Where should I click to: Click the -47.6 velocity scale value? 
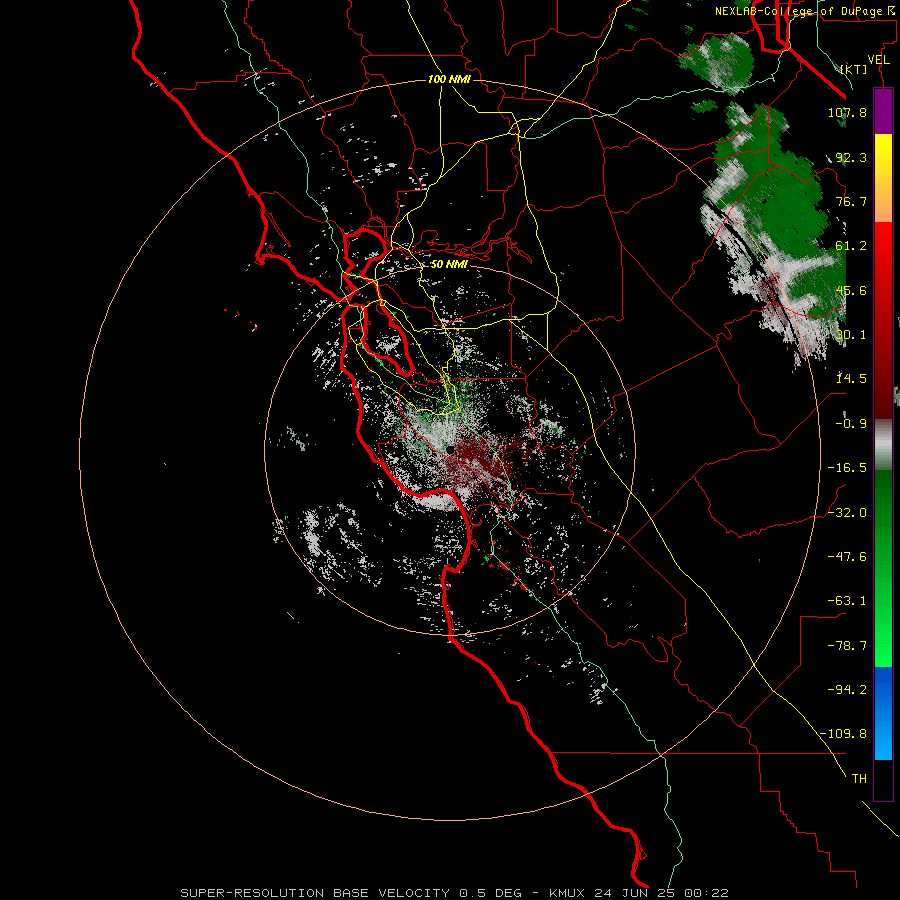pos(847,557)
